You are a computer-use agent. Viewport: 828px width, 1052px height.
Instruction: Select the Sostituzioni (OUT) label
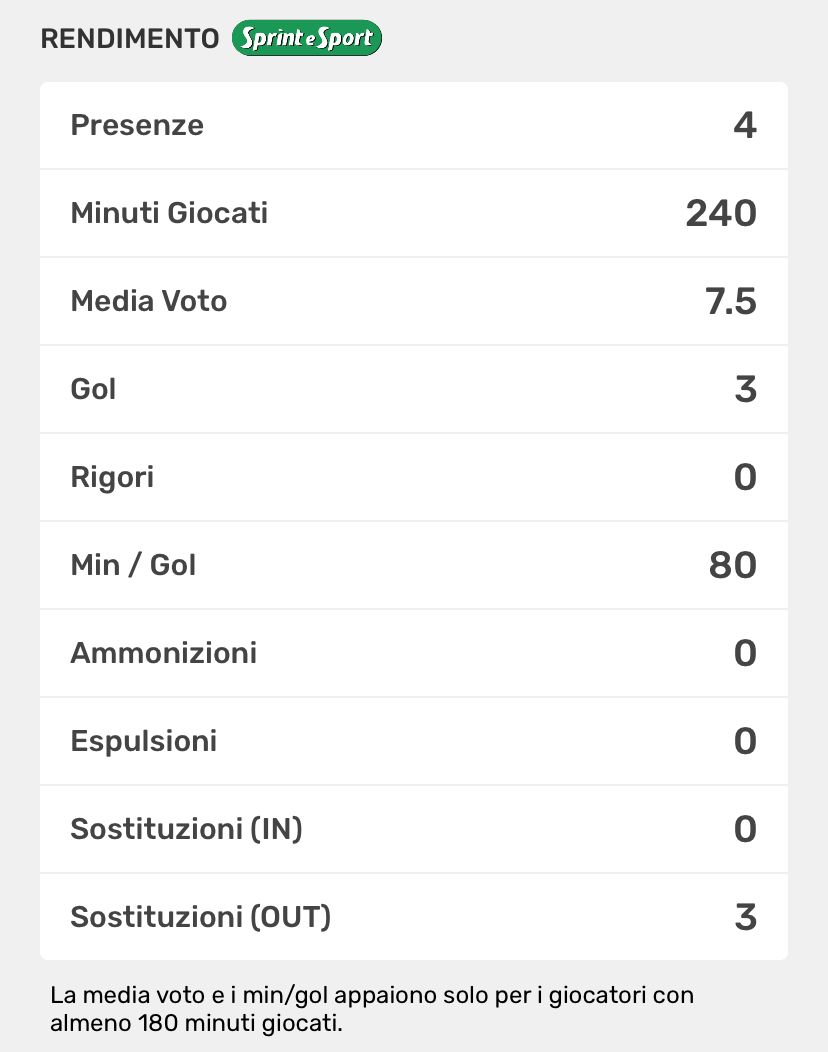200,917
